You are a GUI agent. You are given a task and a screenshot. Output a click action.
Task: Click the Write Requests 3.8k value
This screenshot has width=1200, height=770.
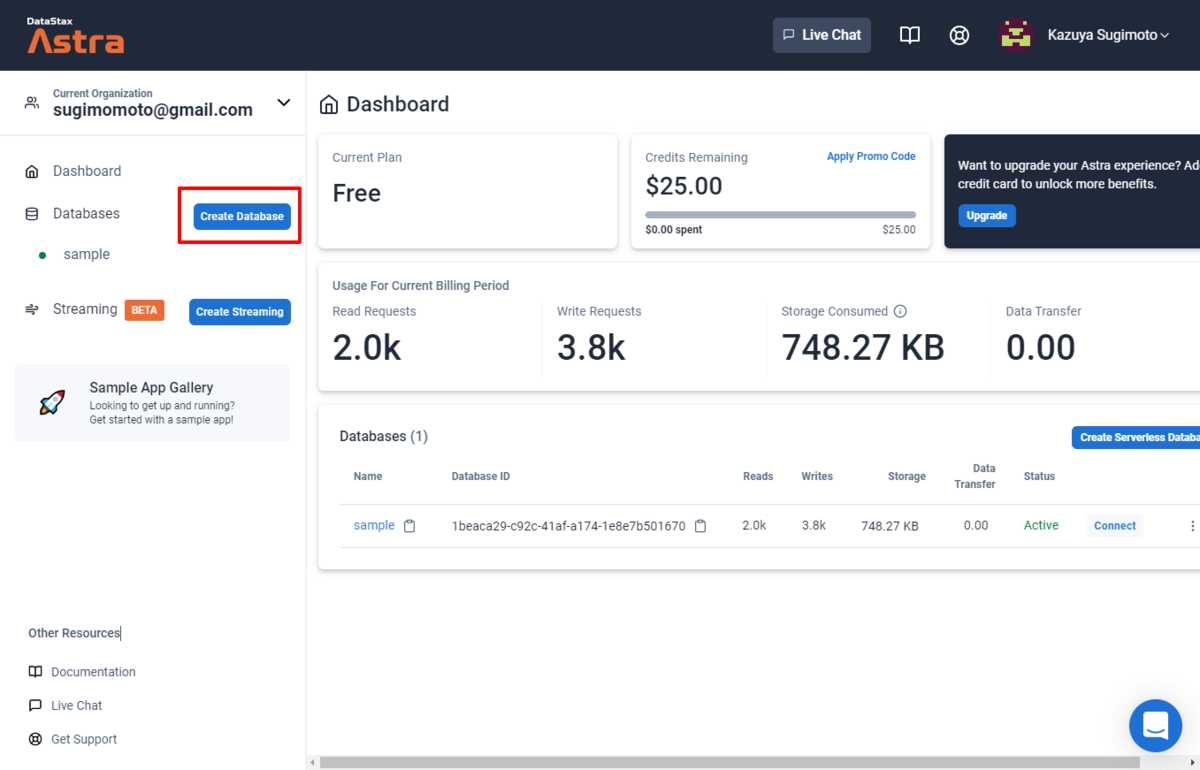pyautogui.click(x=591, y=348)
